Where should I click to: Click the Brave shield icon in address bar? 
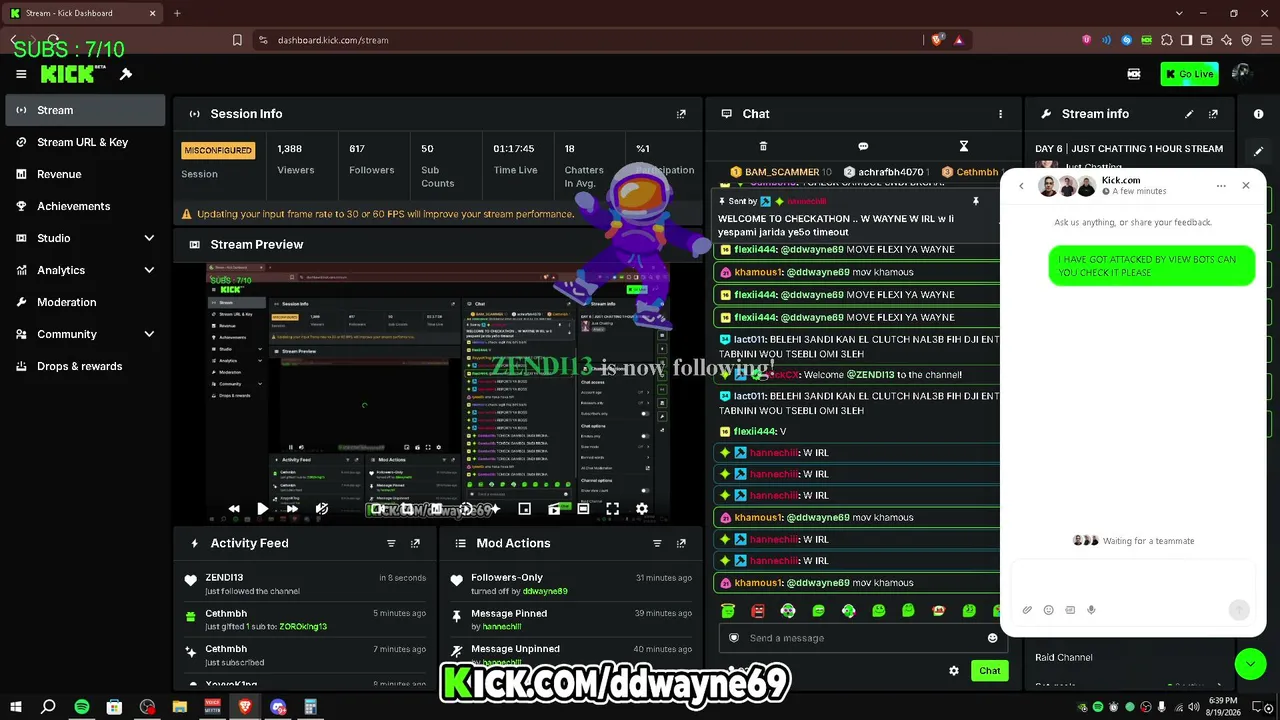pyautogui.click(x=937, y=40)
